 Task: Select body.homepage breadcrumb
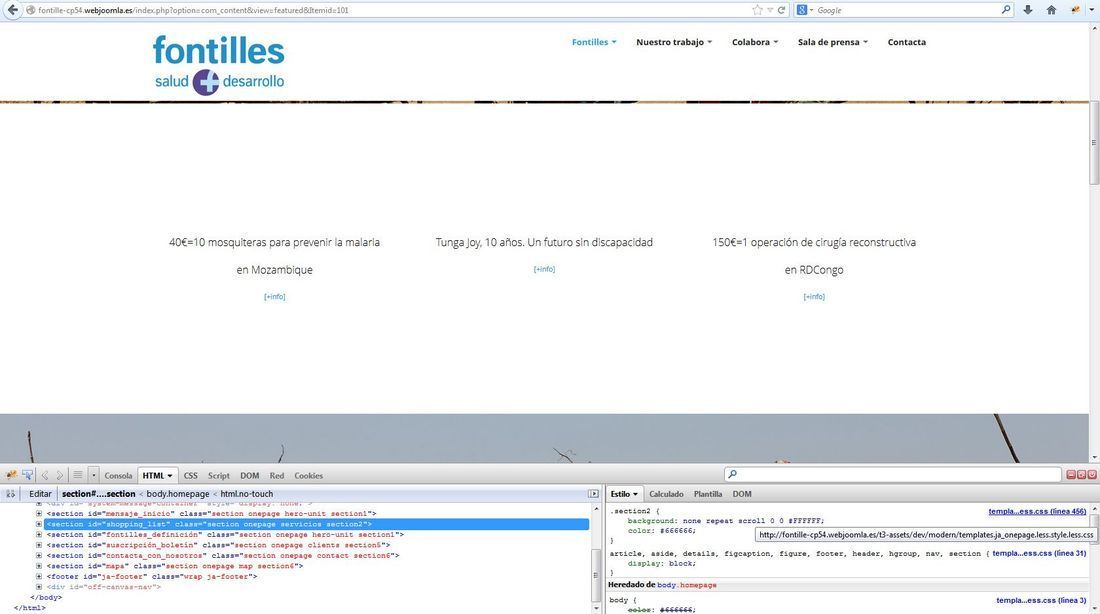coord(178,494)
